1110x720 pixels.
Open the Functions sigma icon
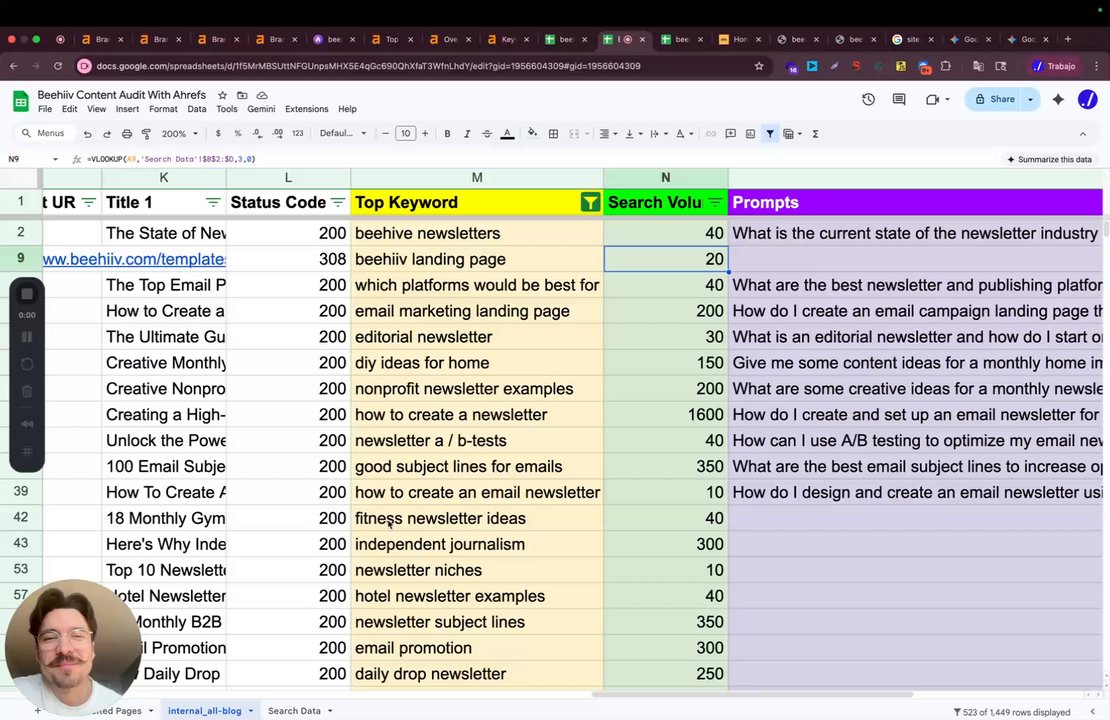816,134
